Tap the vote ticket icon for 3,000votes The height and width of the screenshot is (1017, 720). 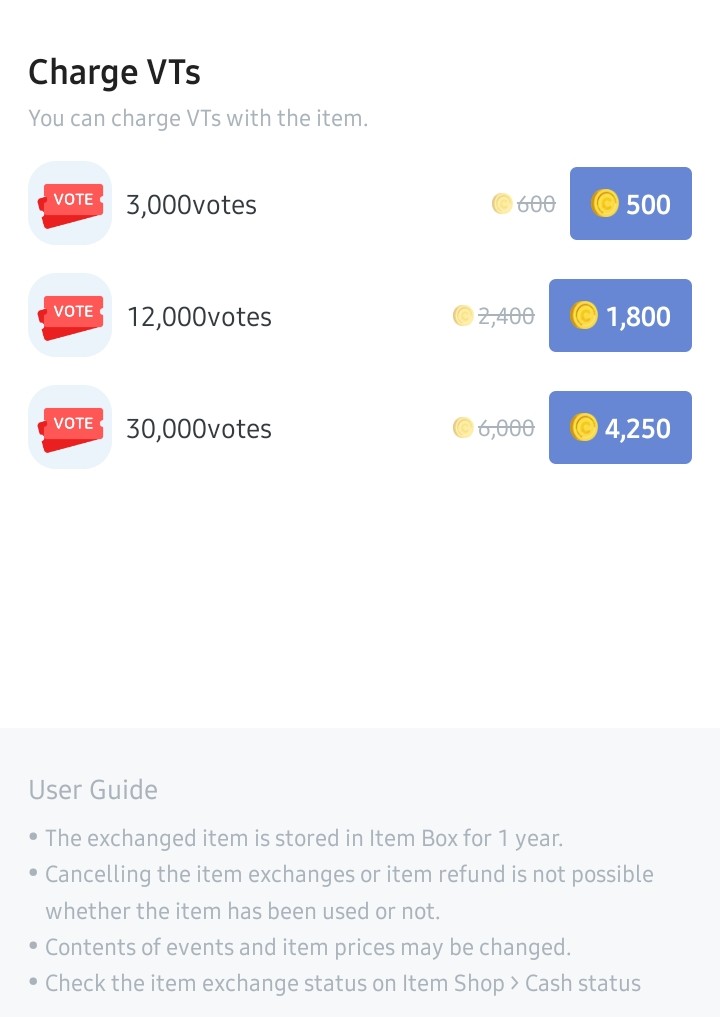[x=70, y=203]
